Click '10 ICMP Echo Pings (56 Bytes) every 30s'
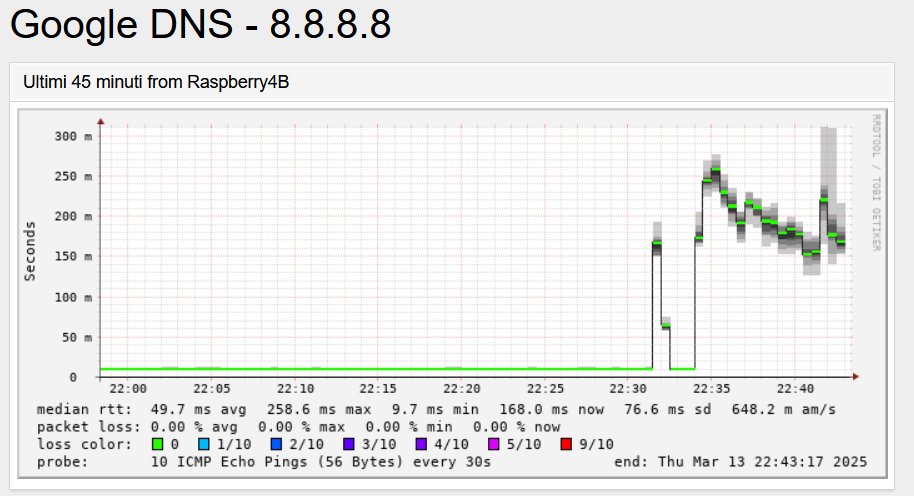This screenshot has width=914, height=496. [321, 462]
